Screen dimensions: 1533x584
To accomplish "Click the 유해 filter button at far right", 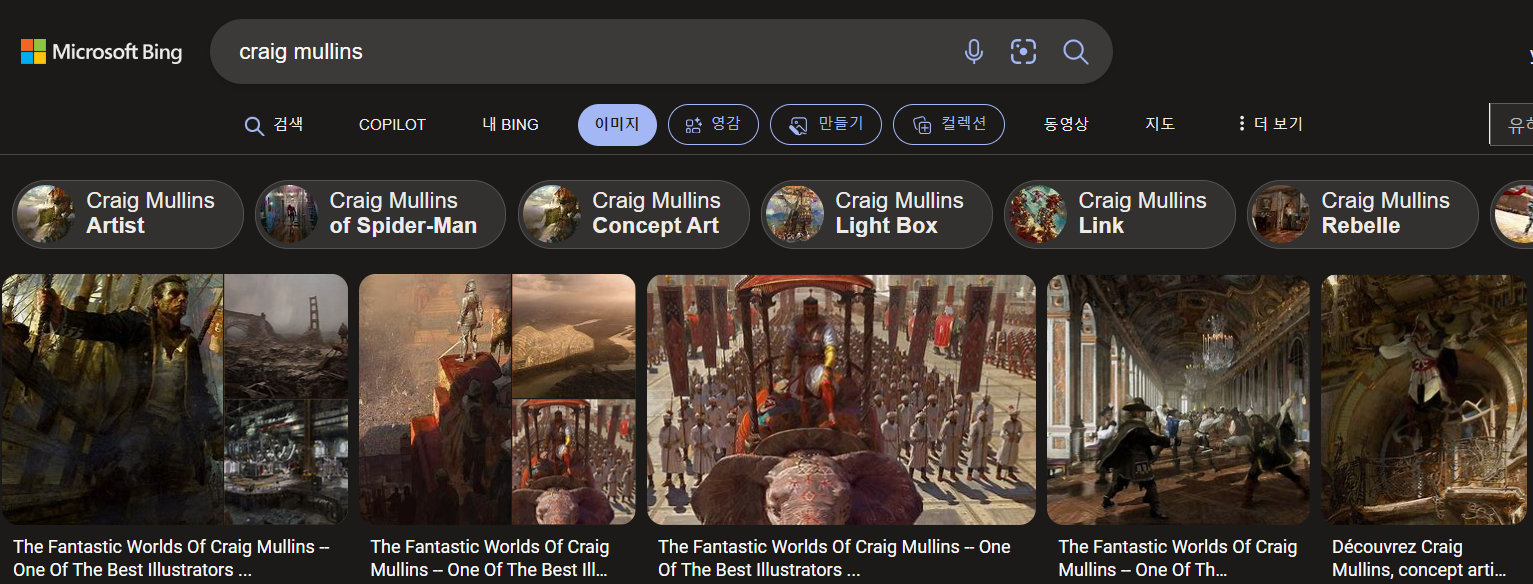I will point(1511,125).
